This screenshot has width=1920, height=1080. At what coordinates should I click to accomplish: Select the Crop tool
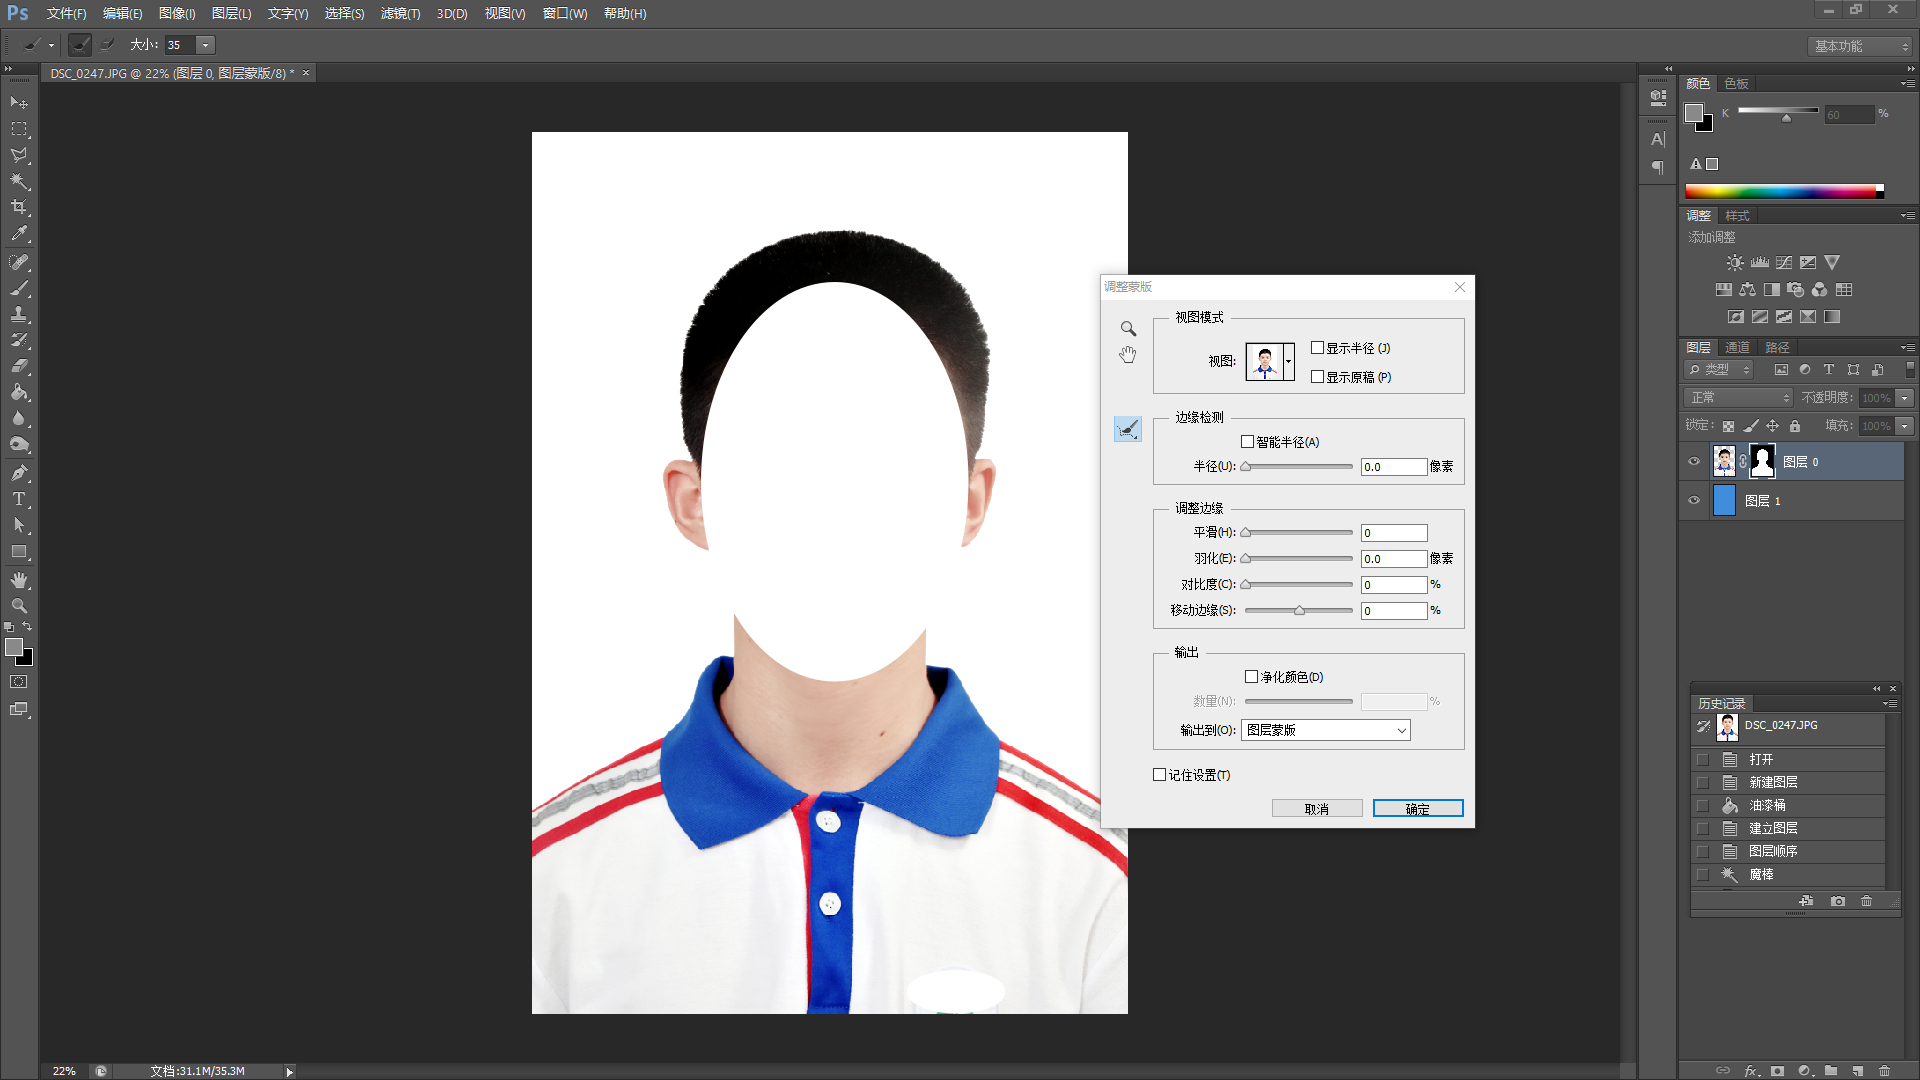pos(19,207)
